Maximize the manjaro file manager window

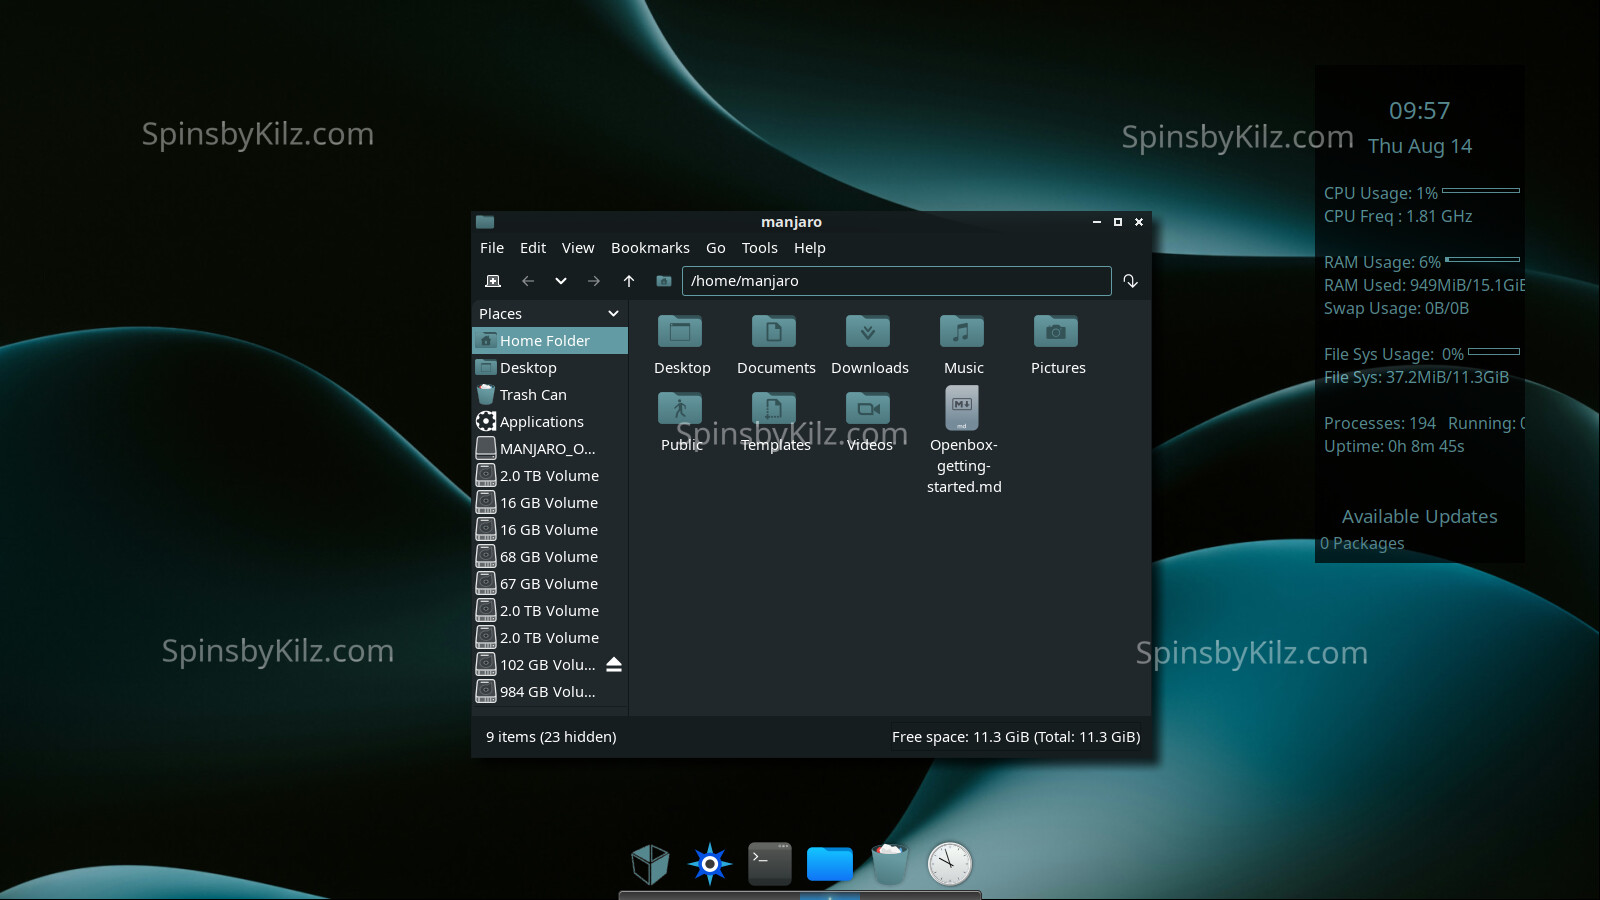point(1118,222)
